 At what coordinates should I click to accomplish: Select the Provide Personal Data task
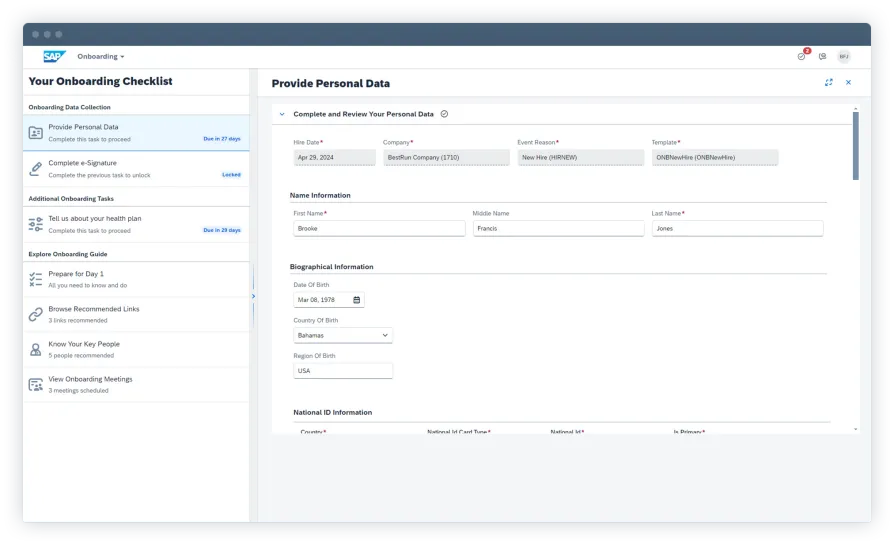[136, 133]
